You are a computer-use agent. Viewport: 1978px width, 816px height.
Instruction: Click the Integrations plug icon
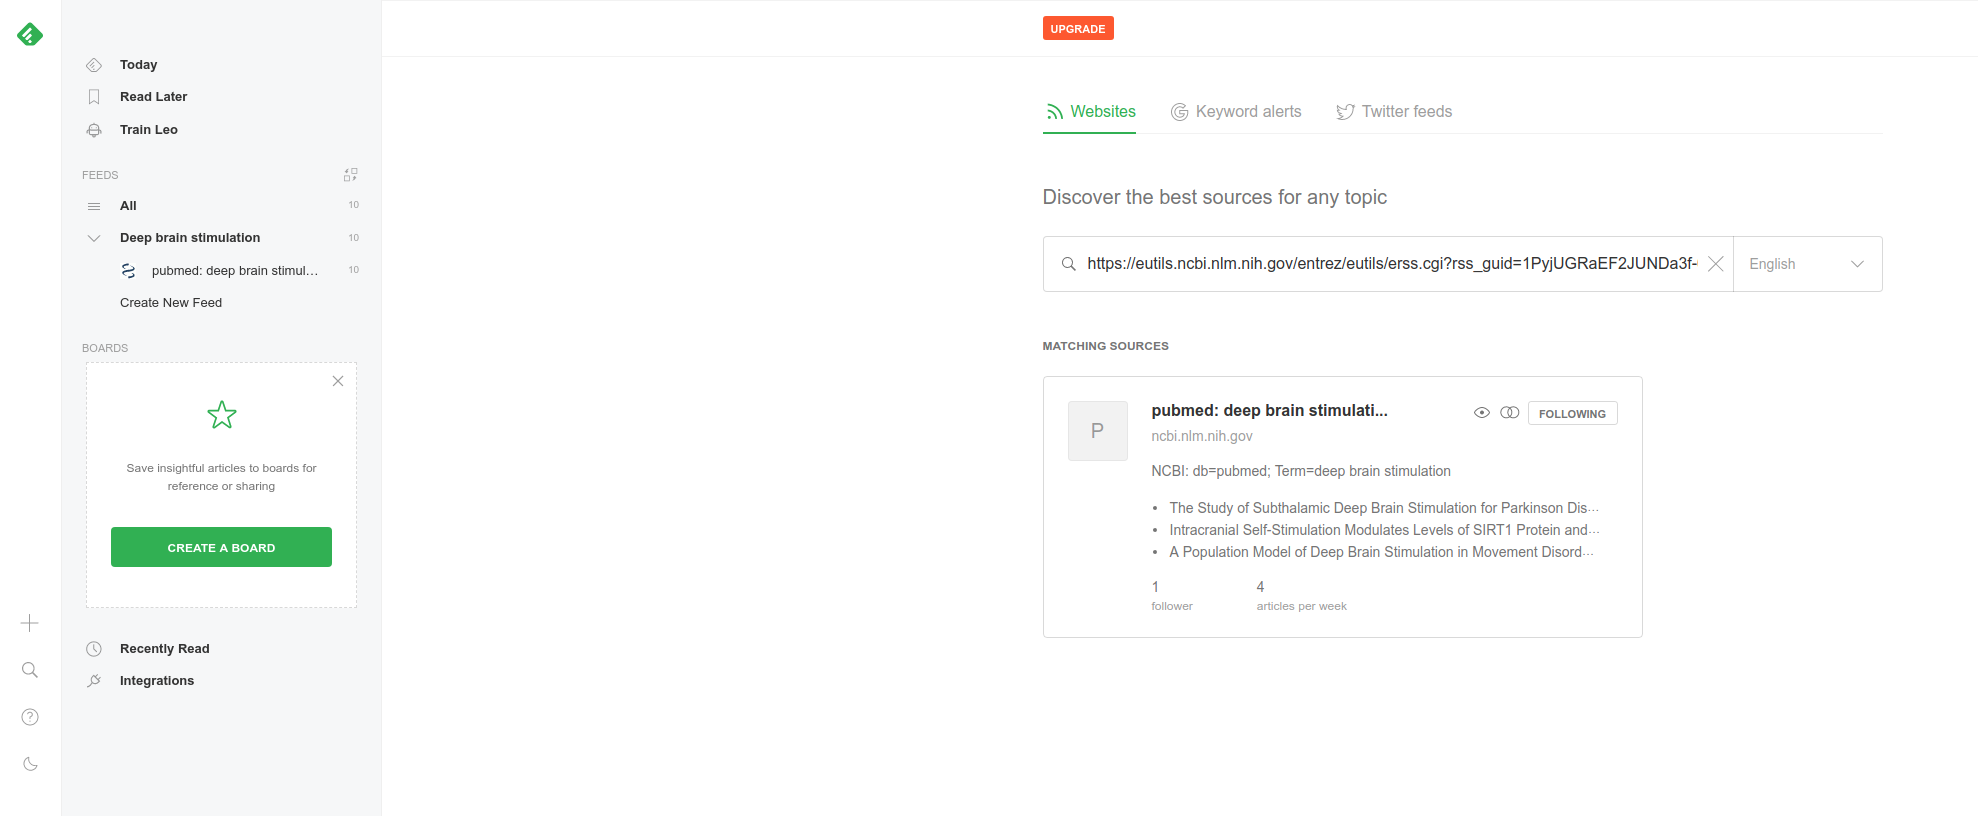94,681
